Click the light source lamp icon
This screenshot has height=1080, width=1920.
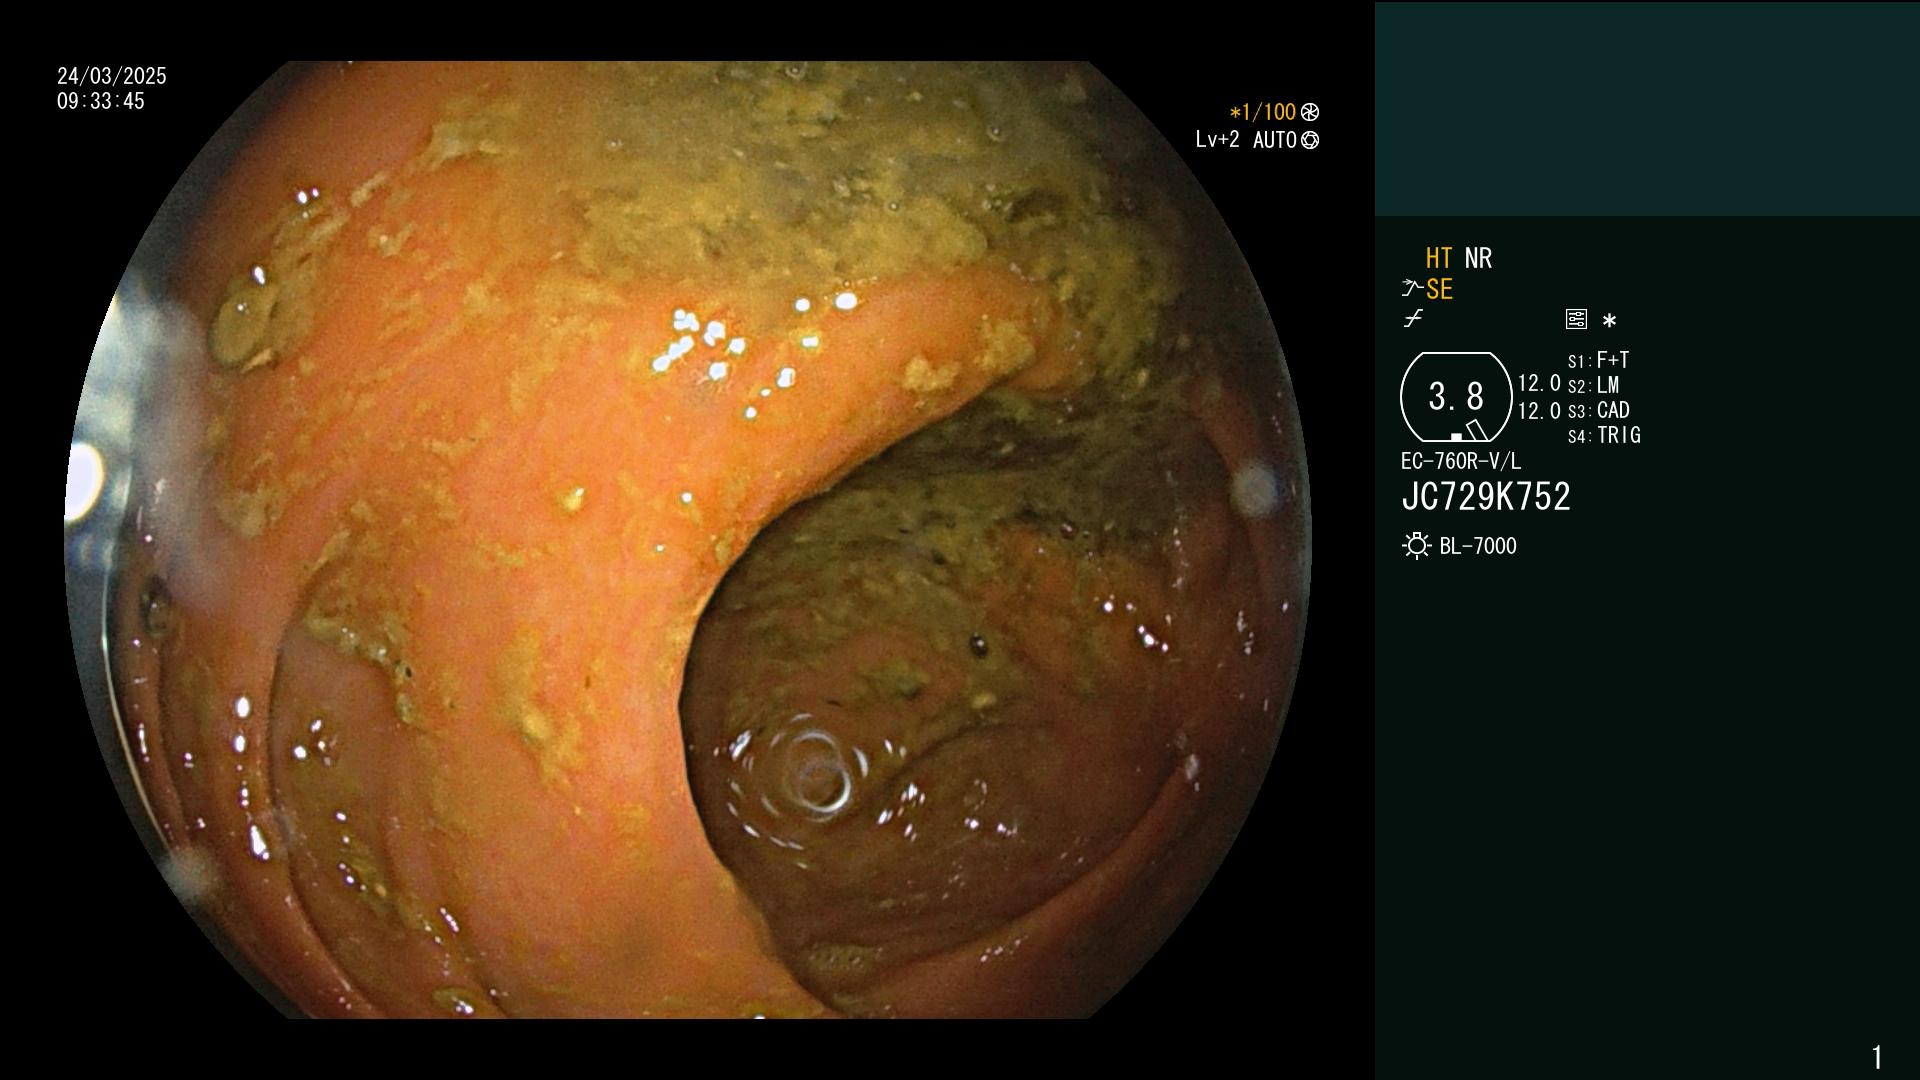pos(1416,545)
